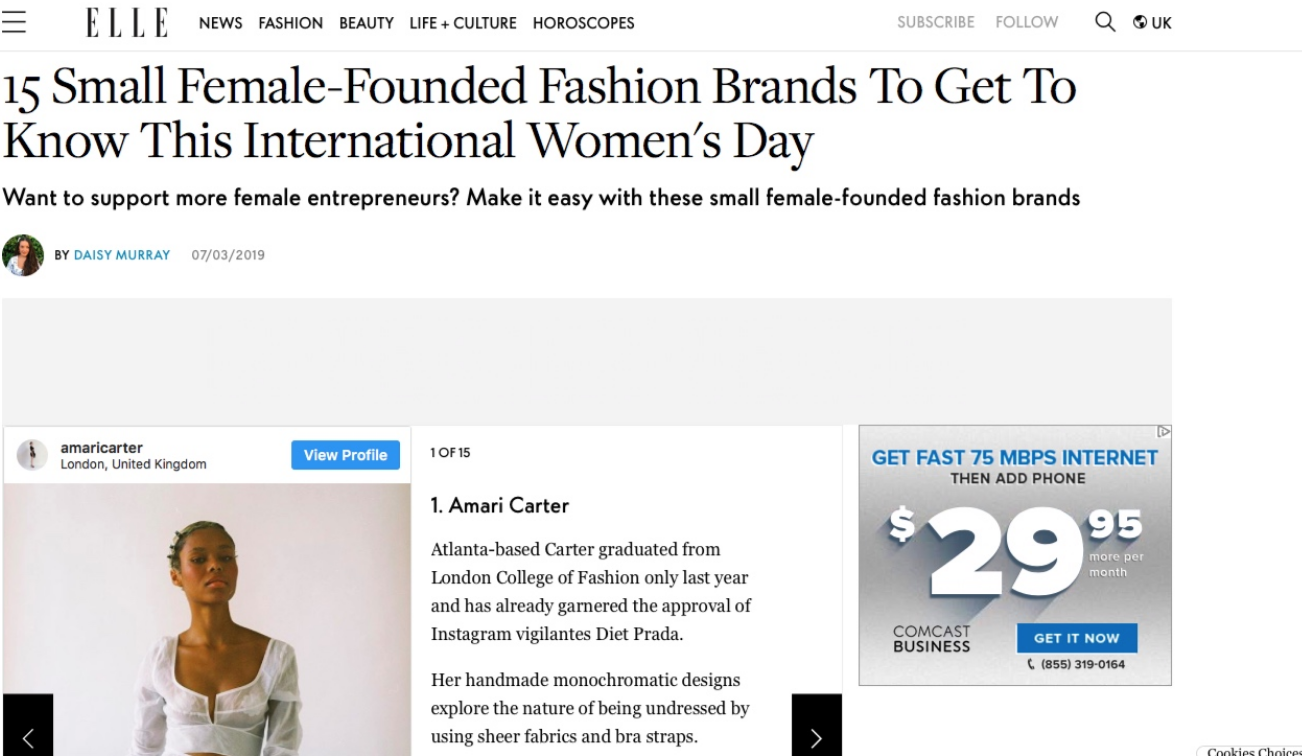Click the globe region icon beside UK

click(x=1139, y=23)
